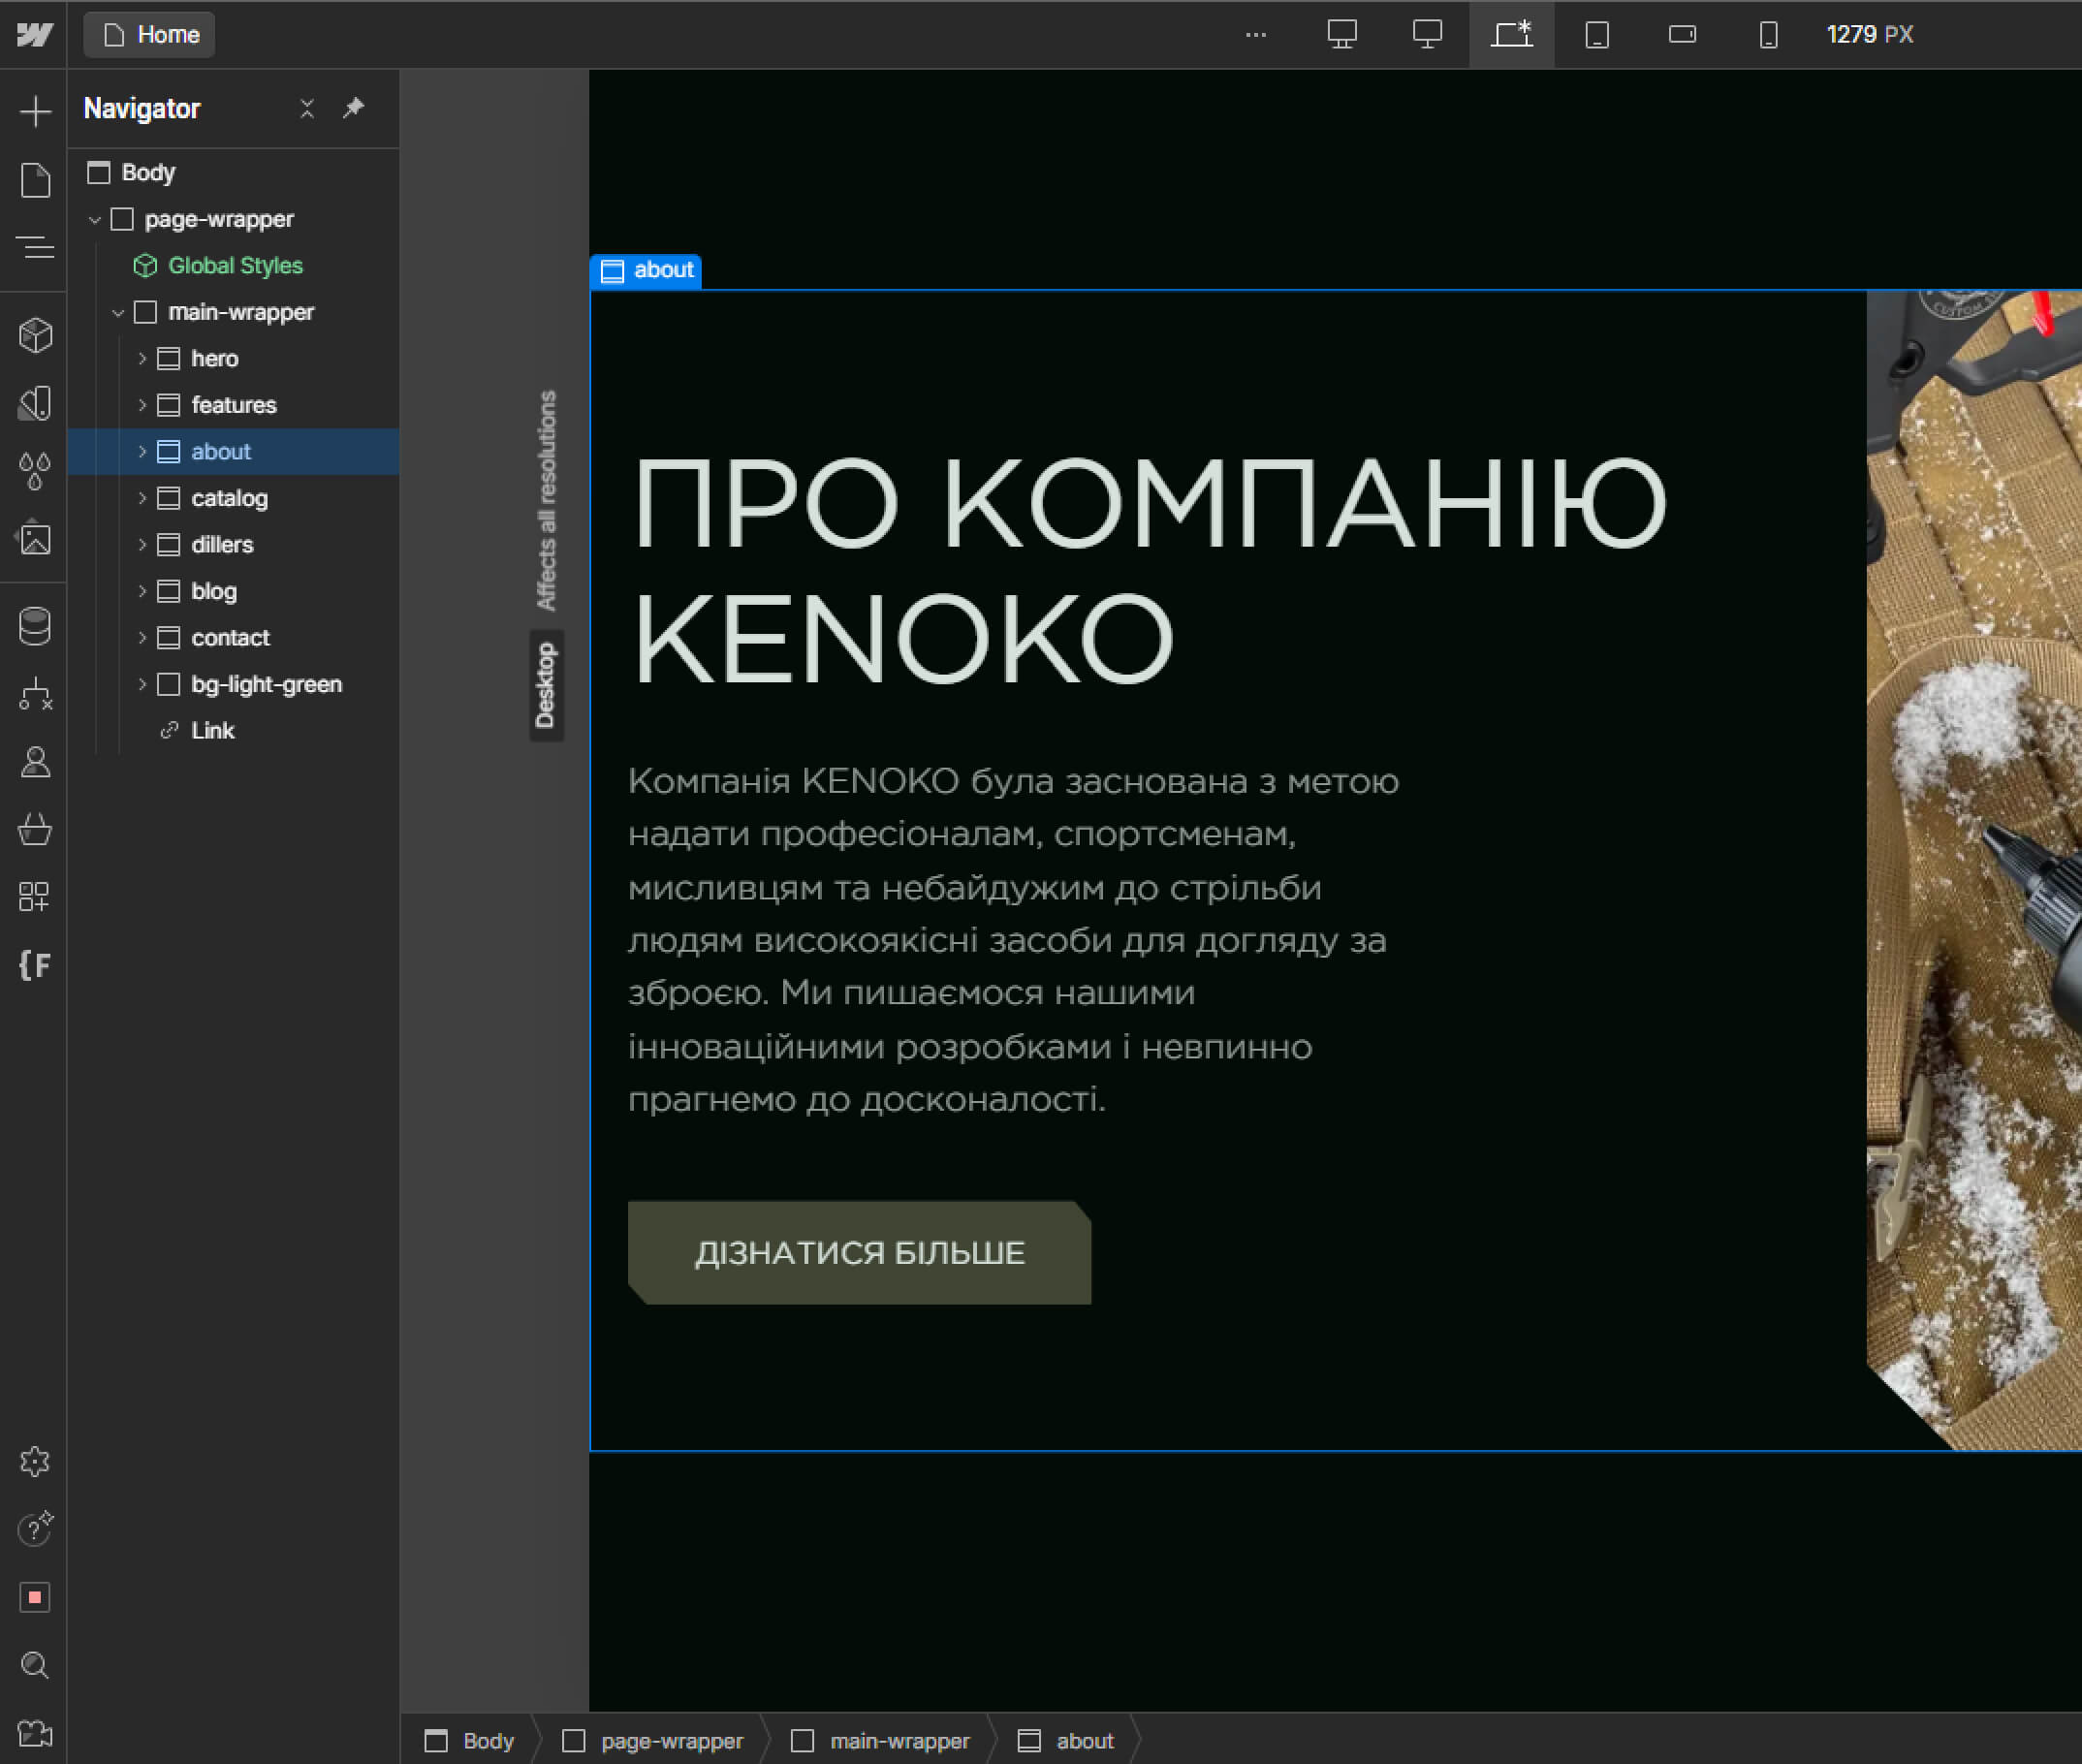Viewport: 2082px width, 1764px height.
Task: Click the Desktop vertical breakpoint label
Action: [546, 686]
